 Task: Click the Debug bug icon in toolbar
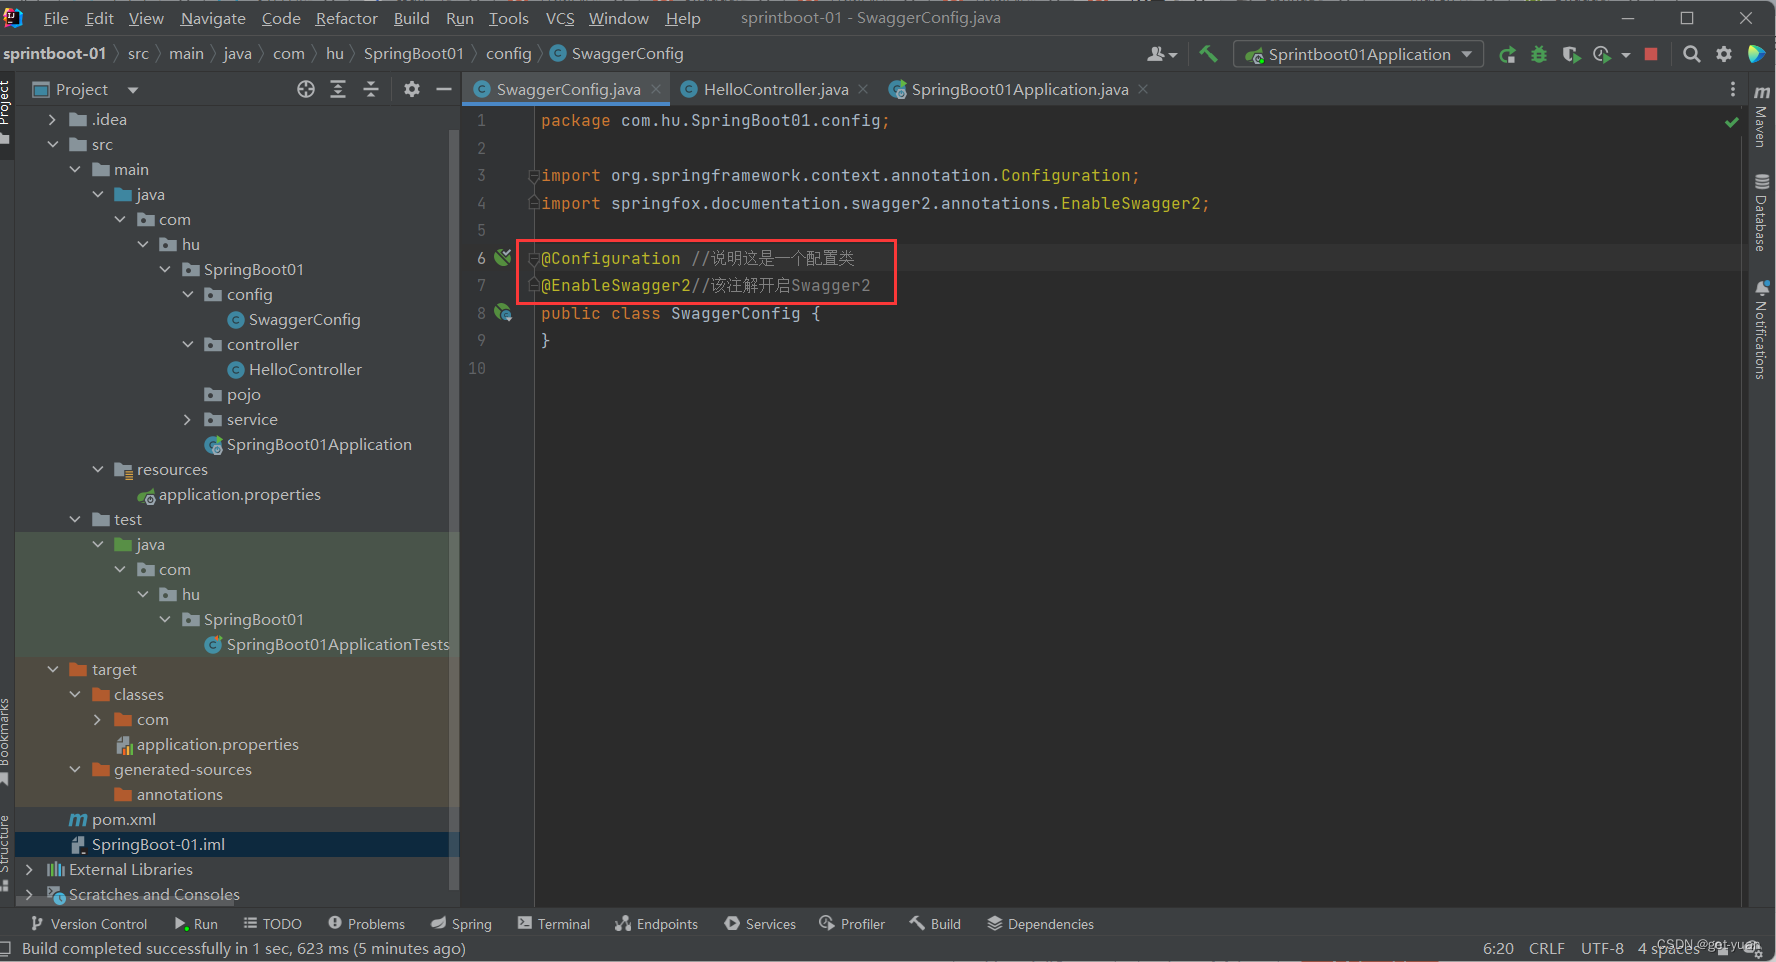pyautogui.click(x=1539, y=54)
